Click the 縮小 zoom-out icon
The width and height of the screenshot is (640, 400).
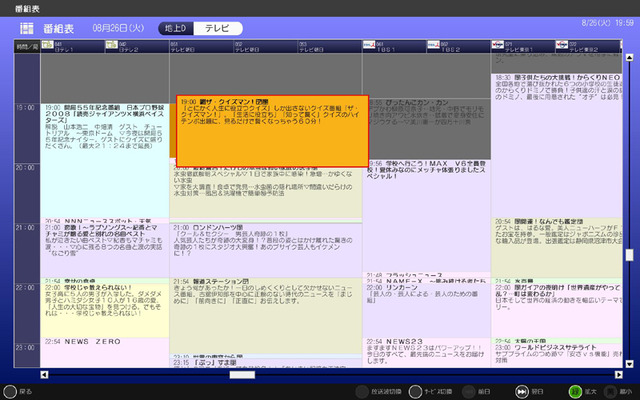tap(611, 391)
